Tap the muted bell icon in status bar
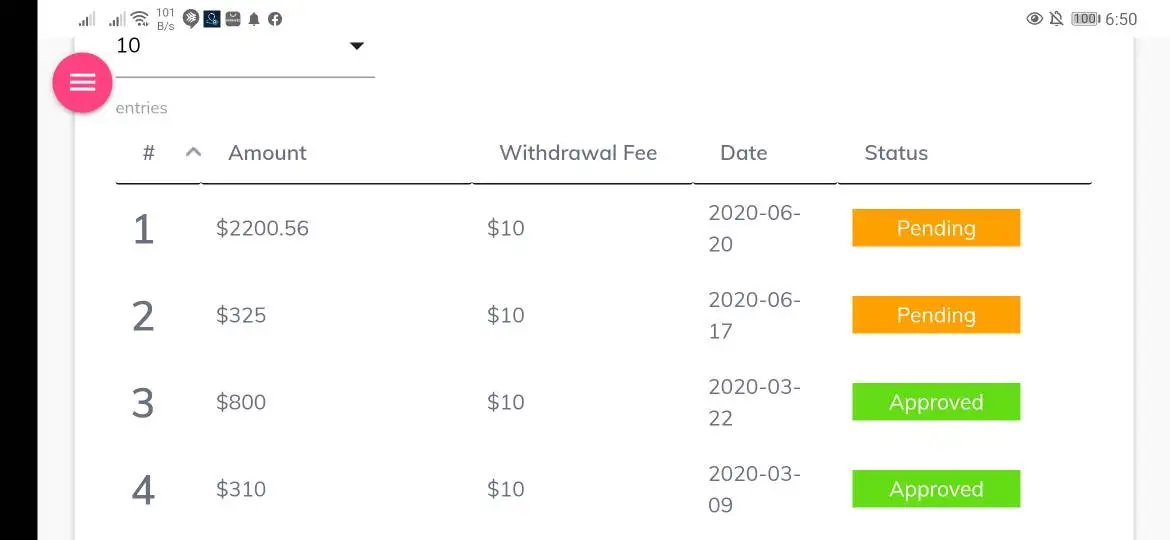This screenshot has height=540, width=1170. (x=1056, y=19)
